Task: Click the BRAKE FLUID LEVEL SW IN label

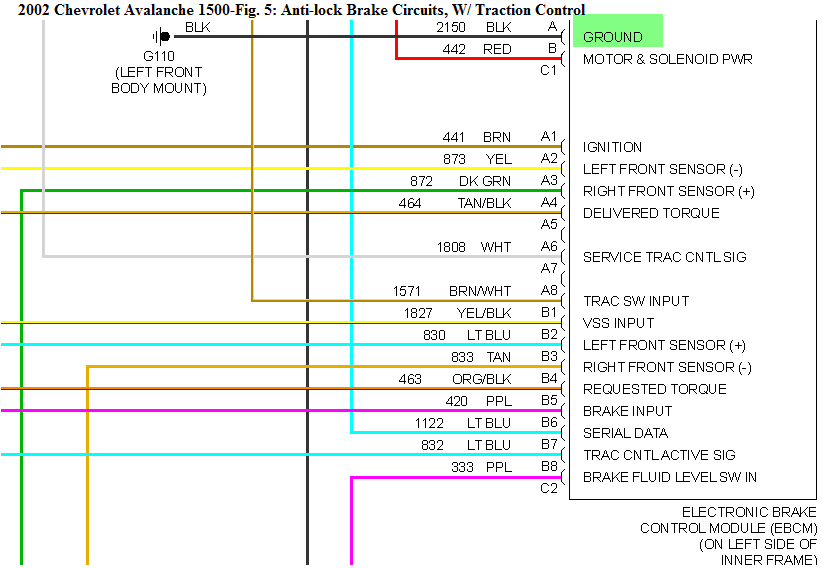Action: click(669, 477)
